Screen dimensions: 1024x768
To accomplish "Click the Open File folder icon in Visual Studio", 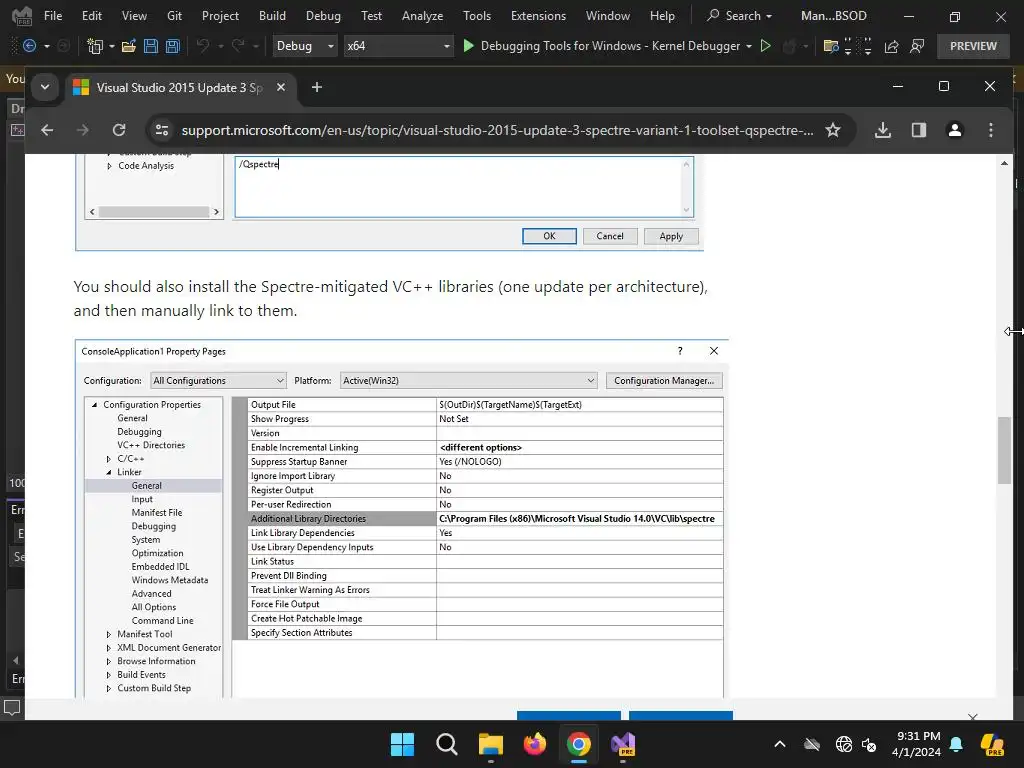I will coord(129,46).
